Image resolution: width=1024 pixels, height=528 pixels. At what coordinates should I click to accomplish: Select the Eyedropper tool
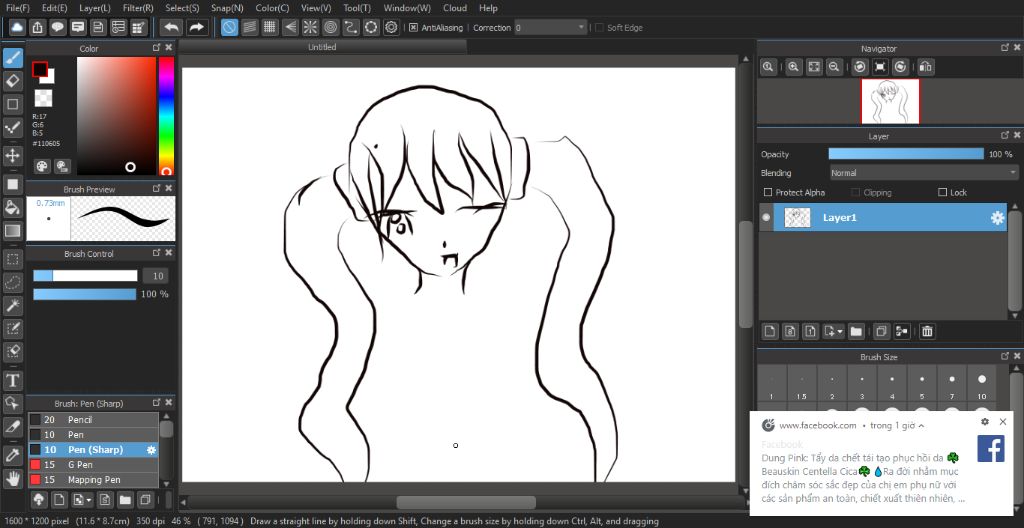click(x=12, y=455)
